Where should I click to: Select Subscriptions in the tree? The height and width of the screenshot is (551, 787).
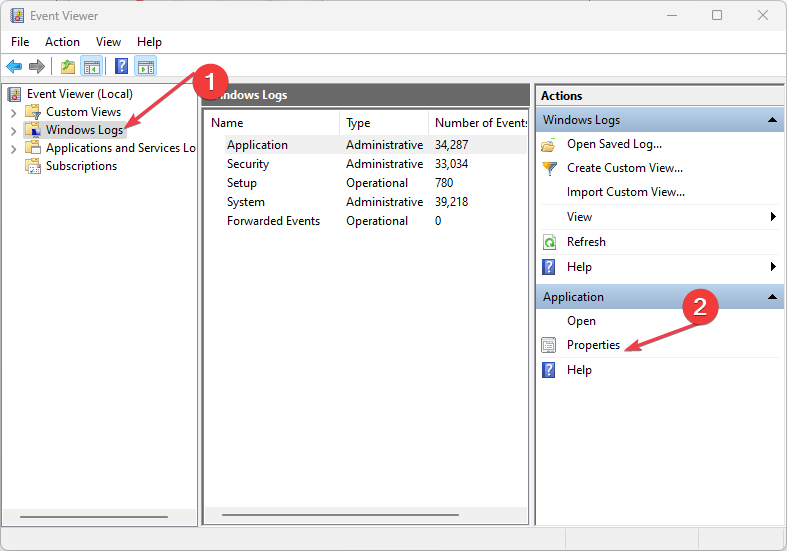click(x=81, y=166)
